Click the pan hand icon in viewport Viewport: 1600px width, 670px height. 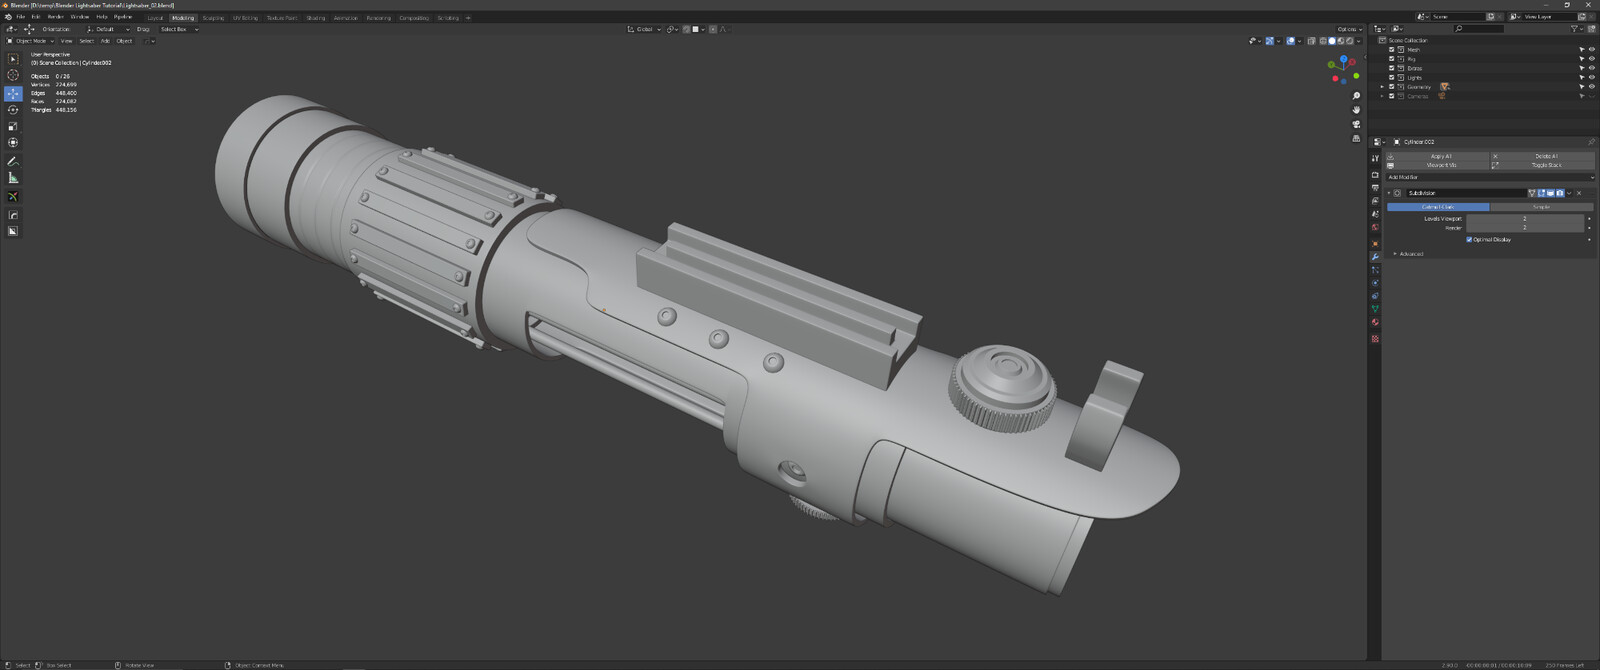pyautogui.click(x=1356, y=110)
